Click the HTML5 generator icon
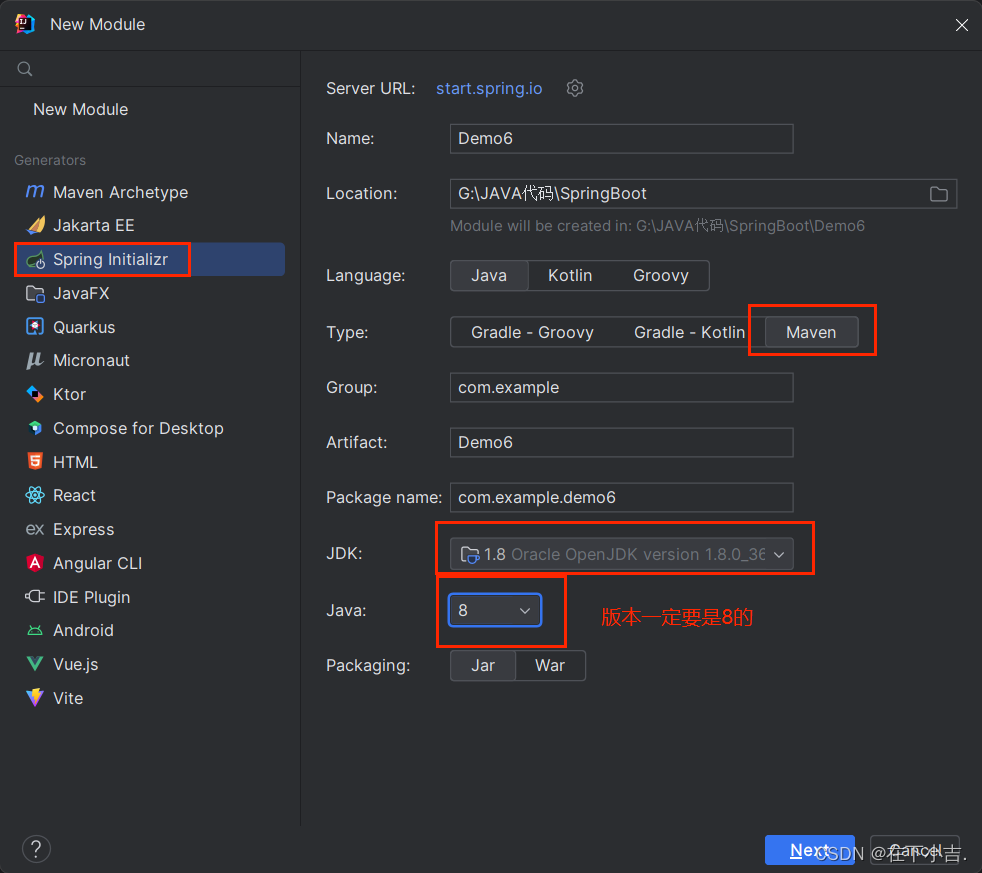Viewport: 982px width, 873px height. (35, 462)
